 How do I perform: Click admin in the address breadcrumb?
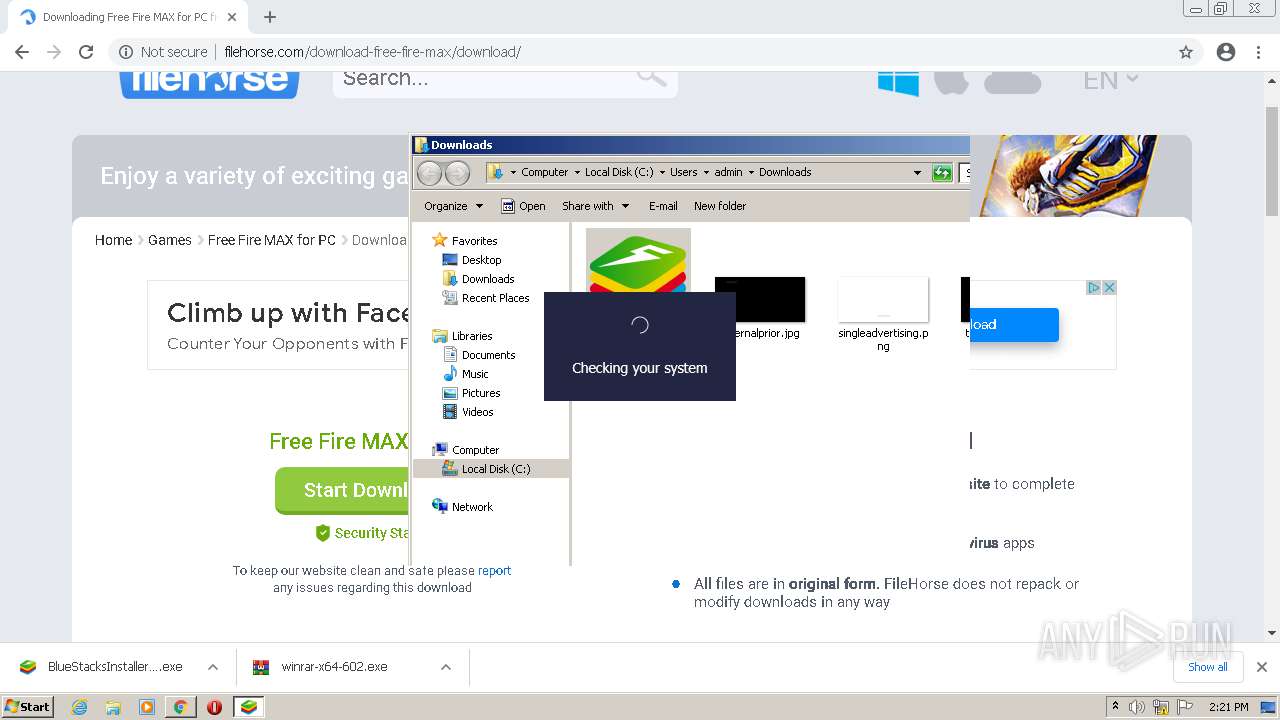[x=728, y=172]
